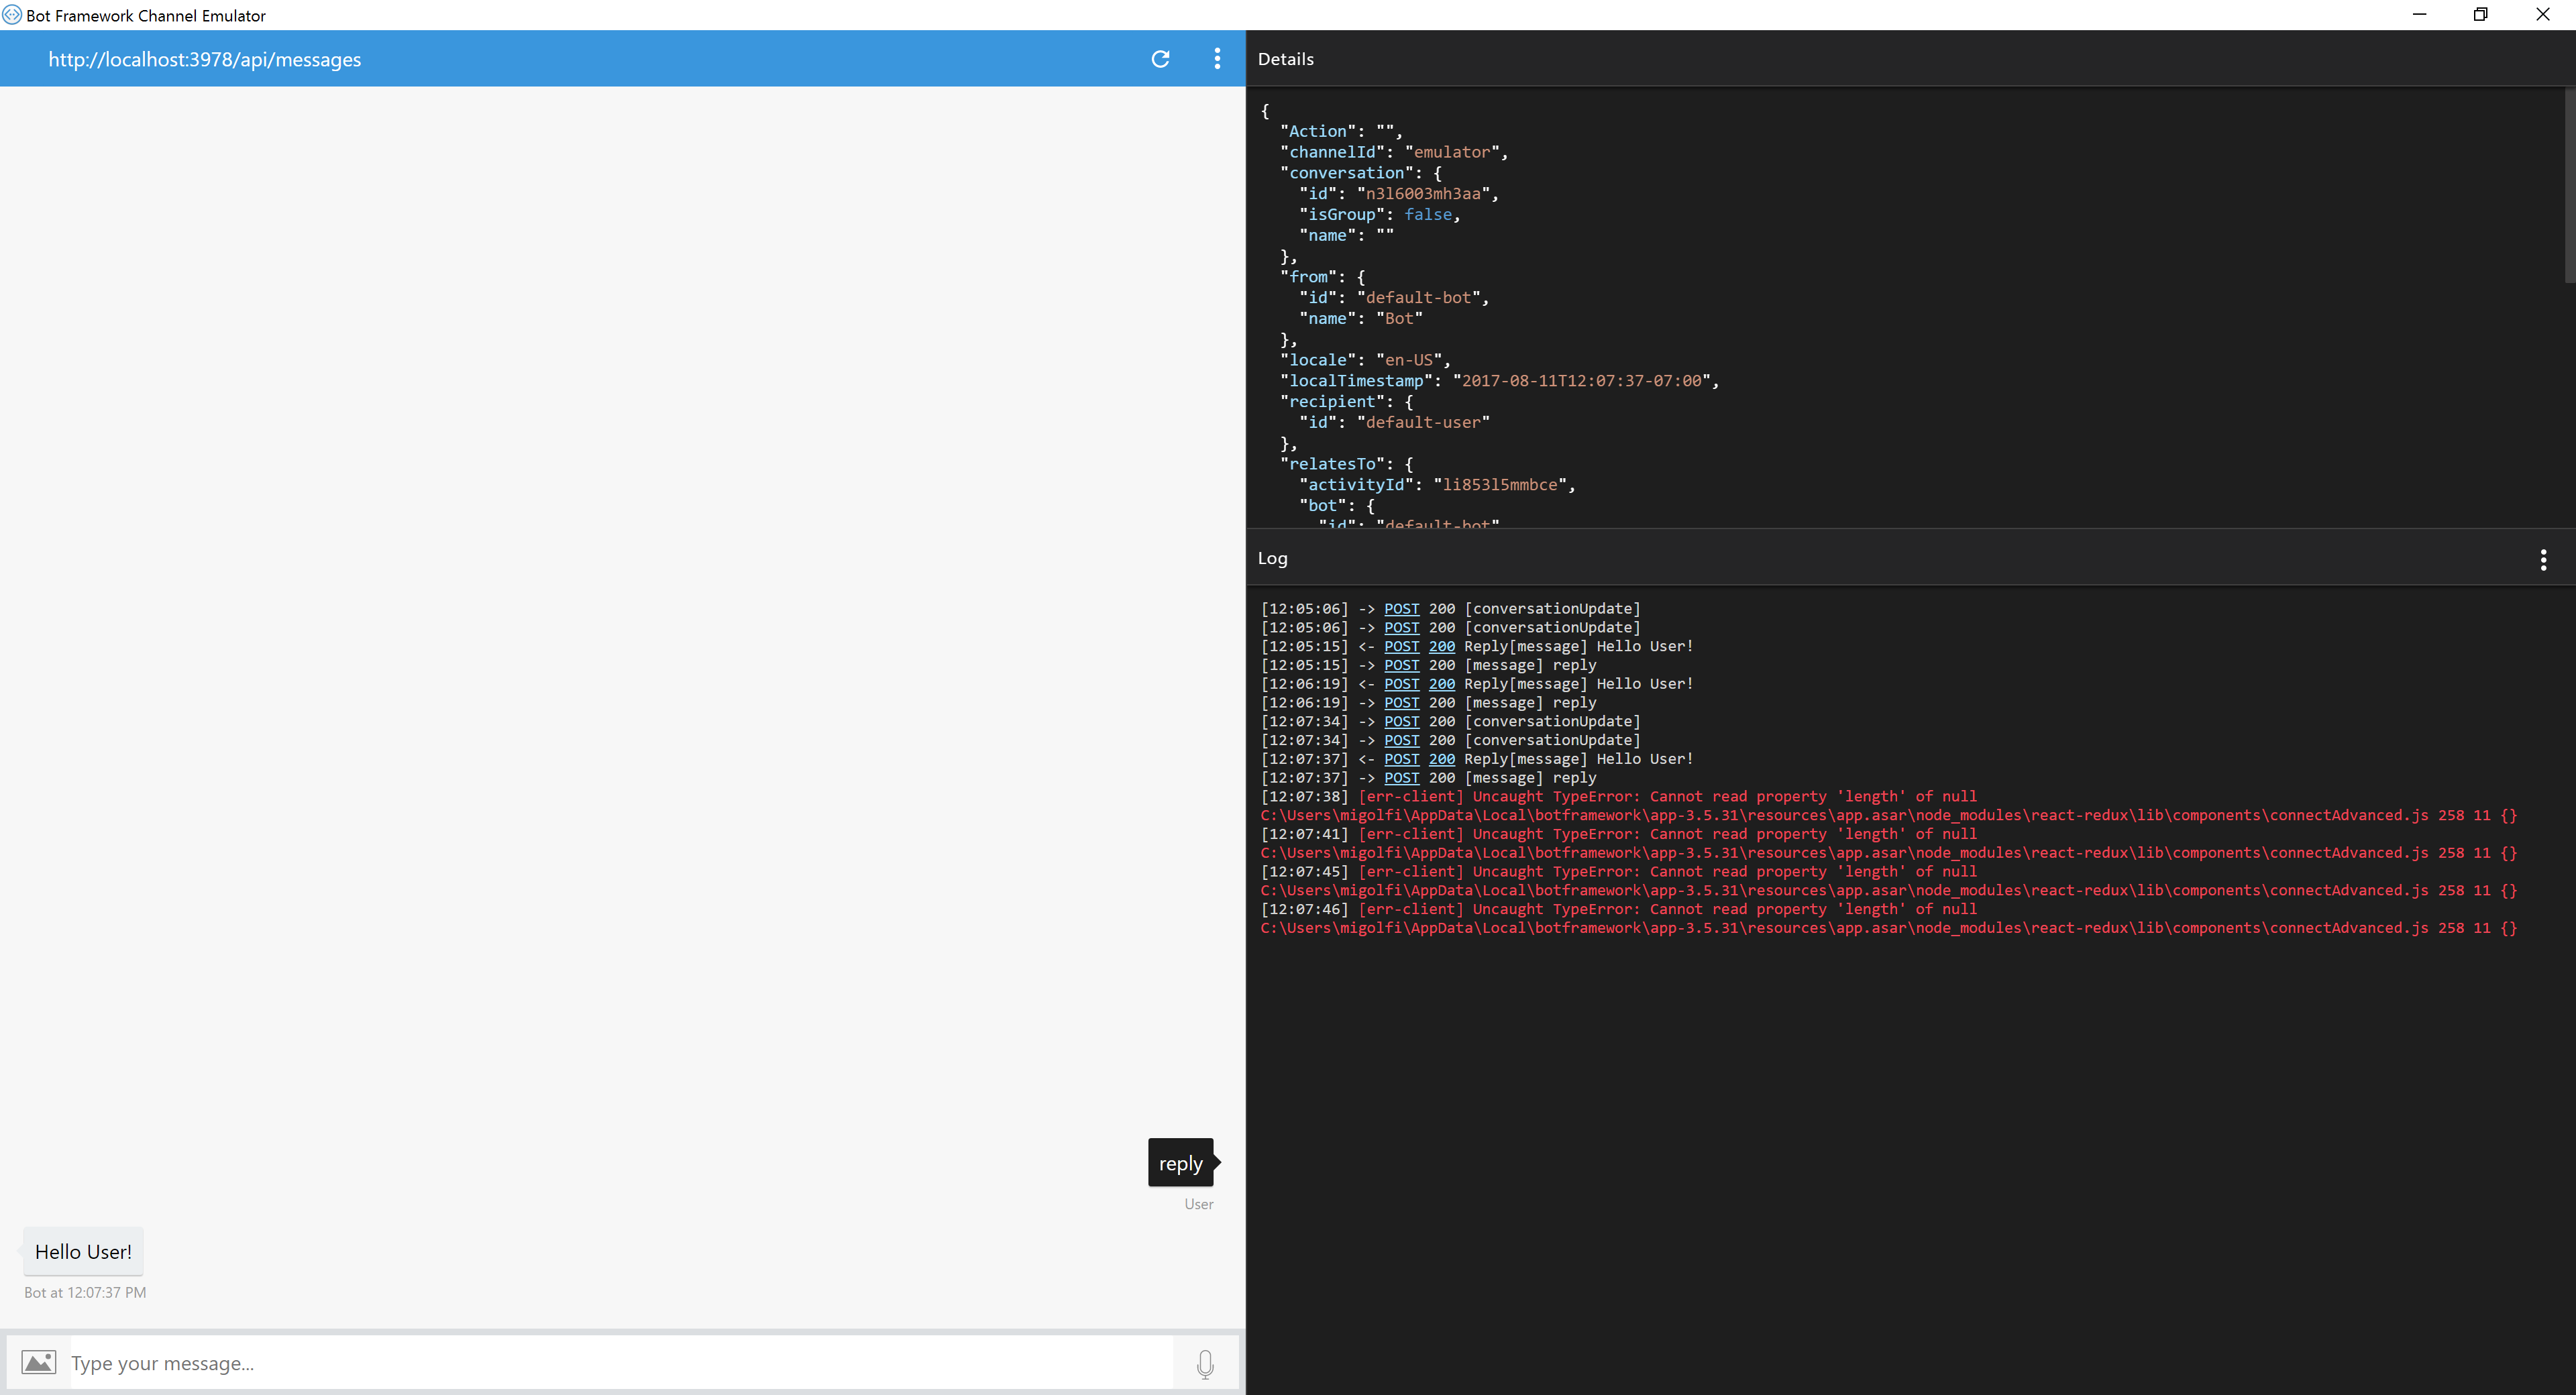Select the Details panel header
Image resolution: width=2576 pixels, height=1395 pixels.
click(x=1286, y=59)
